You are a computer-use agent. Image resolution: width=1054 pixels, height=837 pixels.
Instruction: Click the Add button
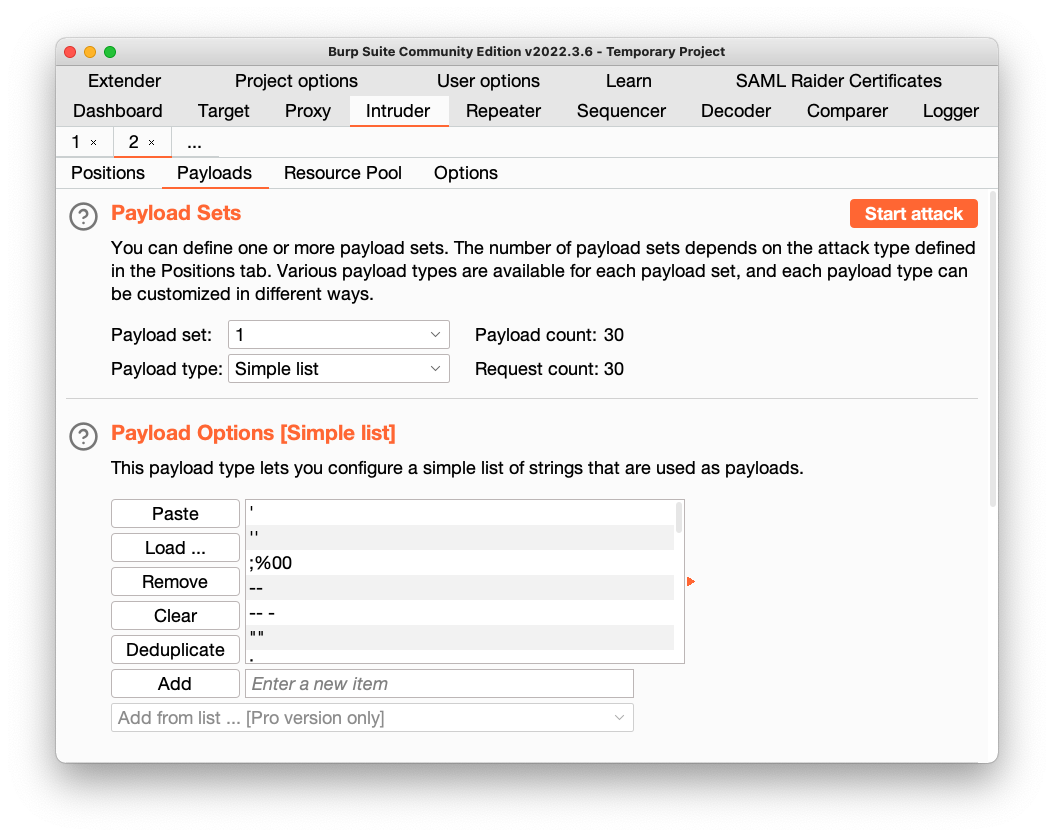pos(175,684)
